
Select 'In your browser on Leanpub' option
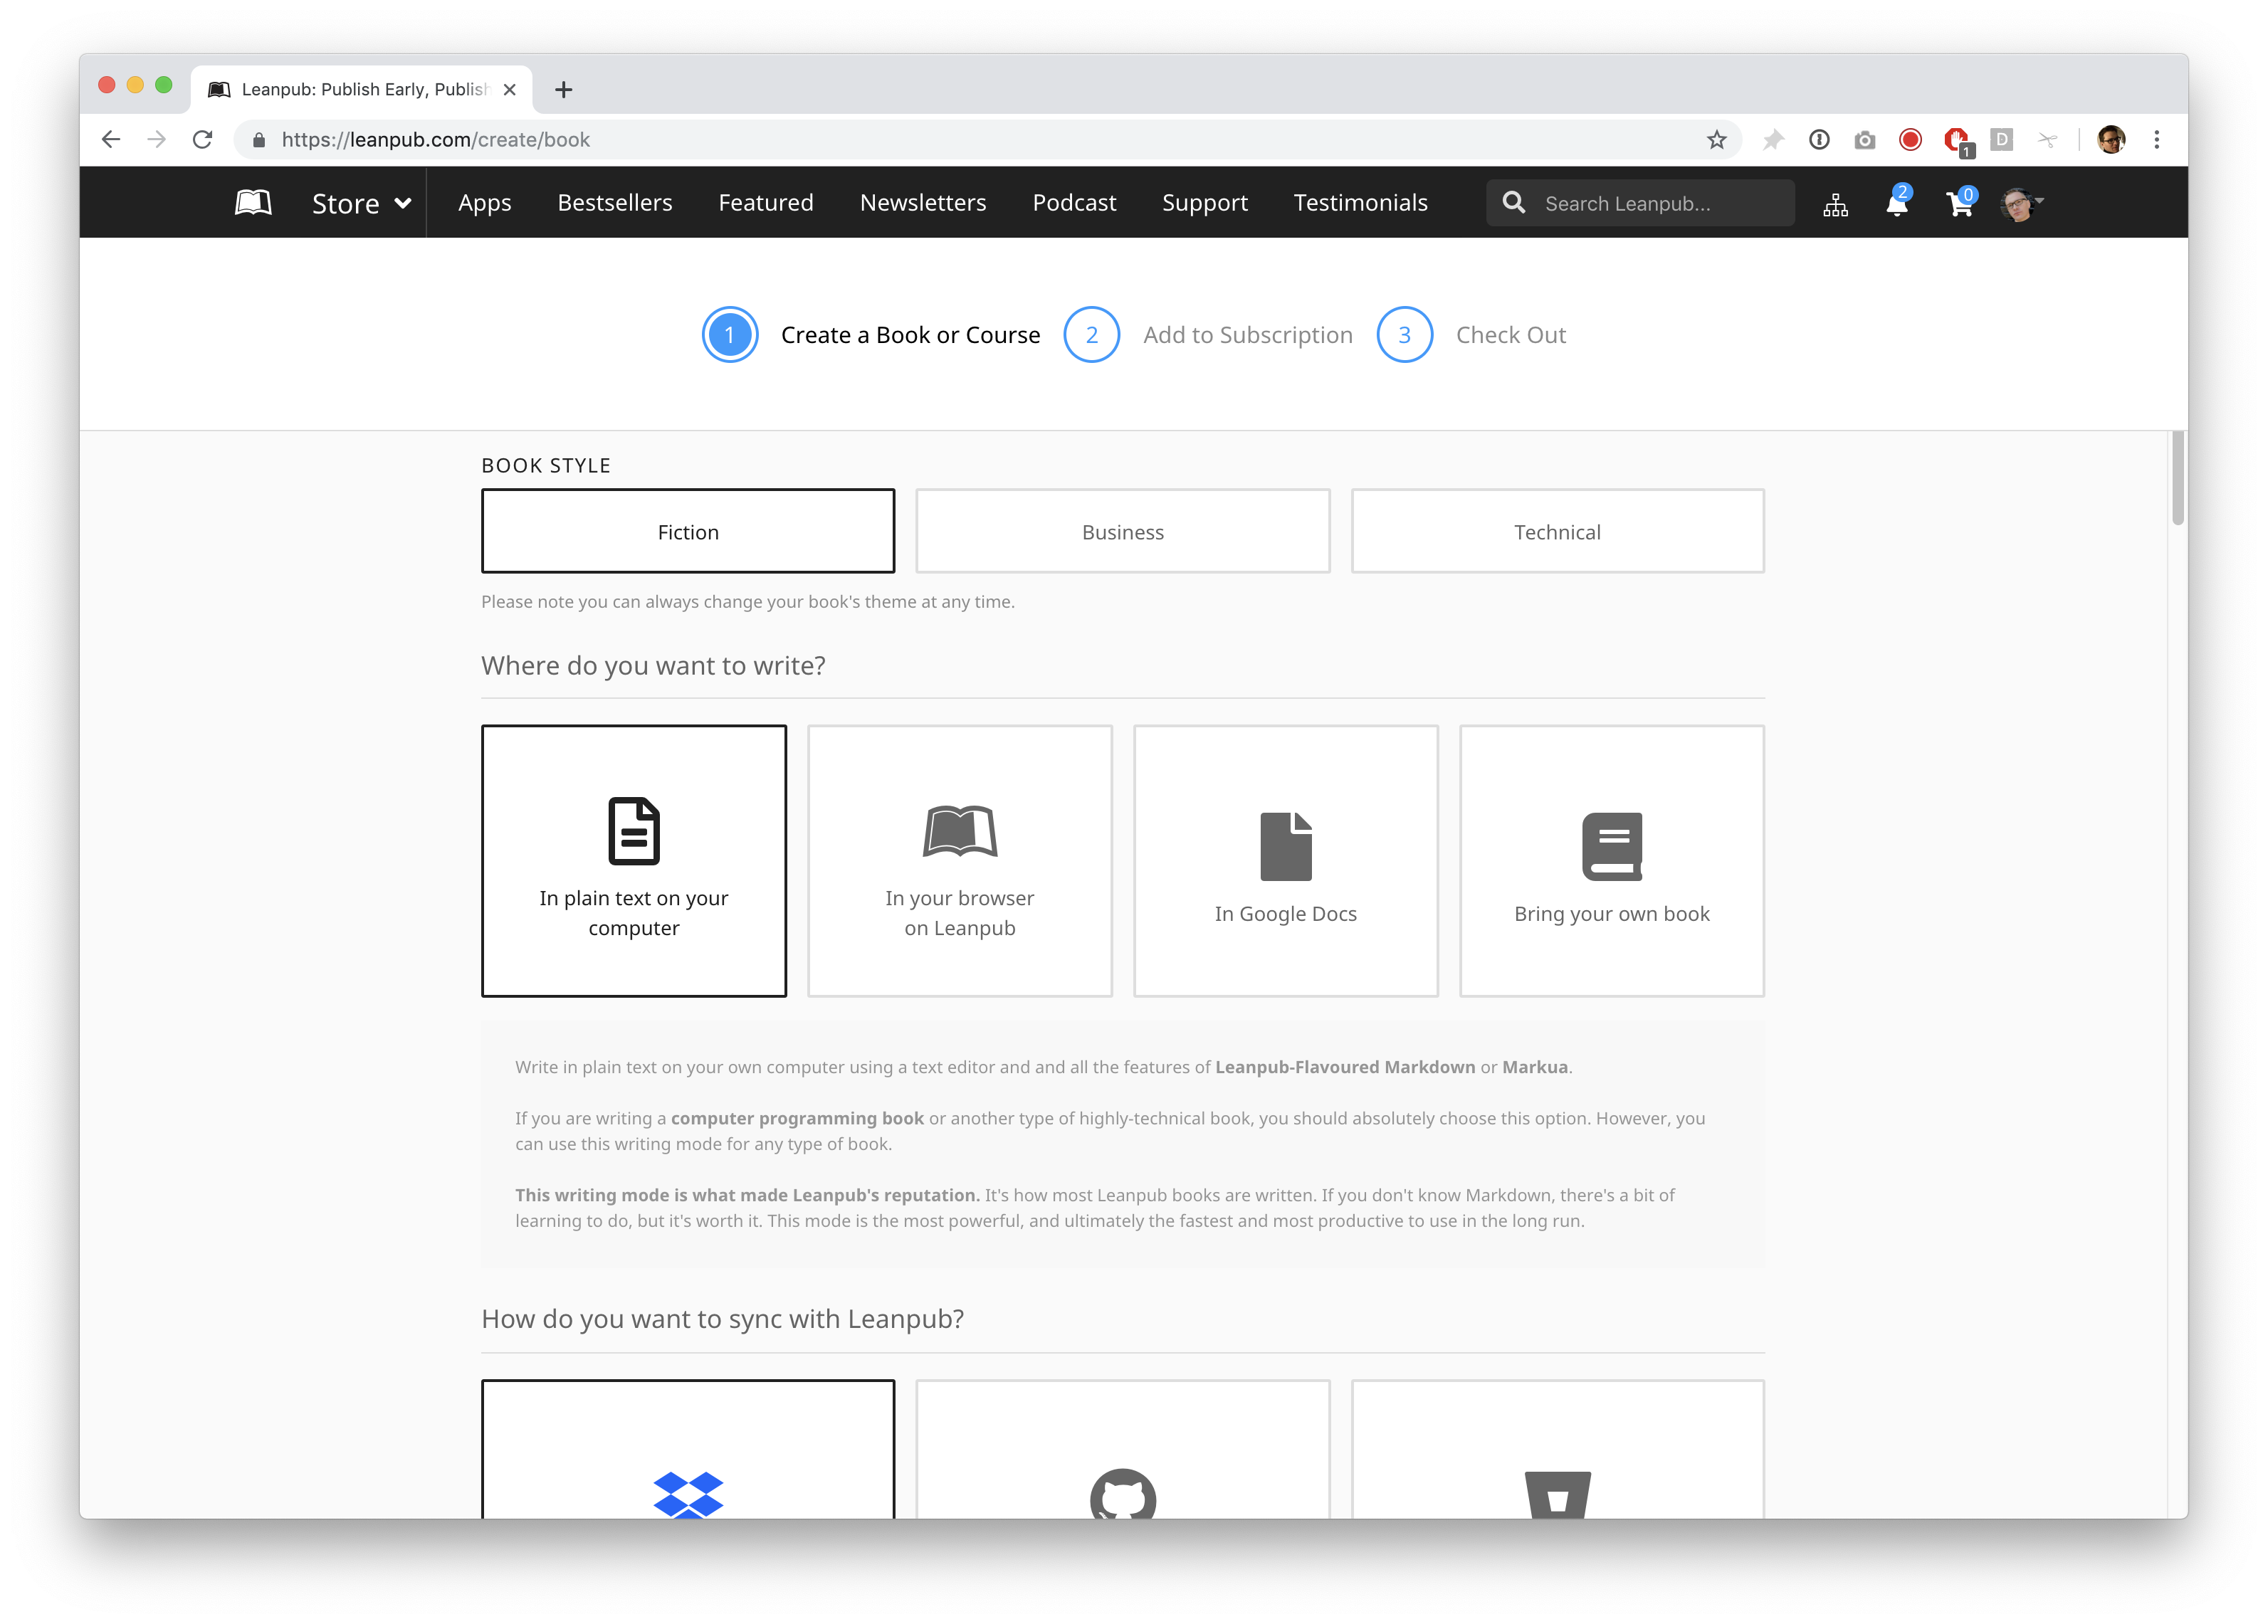click(960, 861)
